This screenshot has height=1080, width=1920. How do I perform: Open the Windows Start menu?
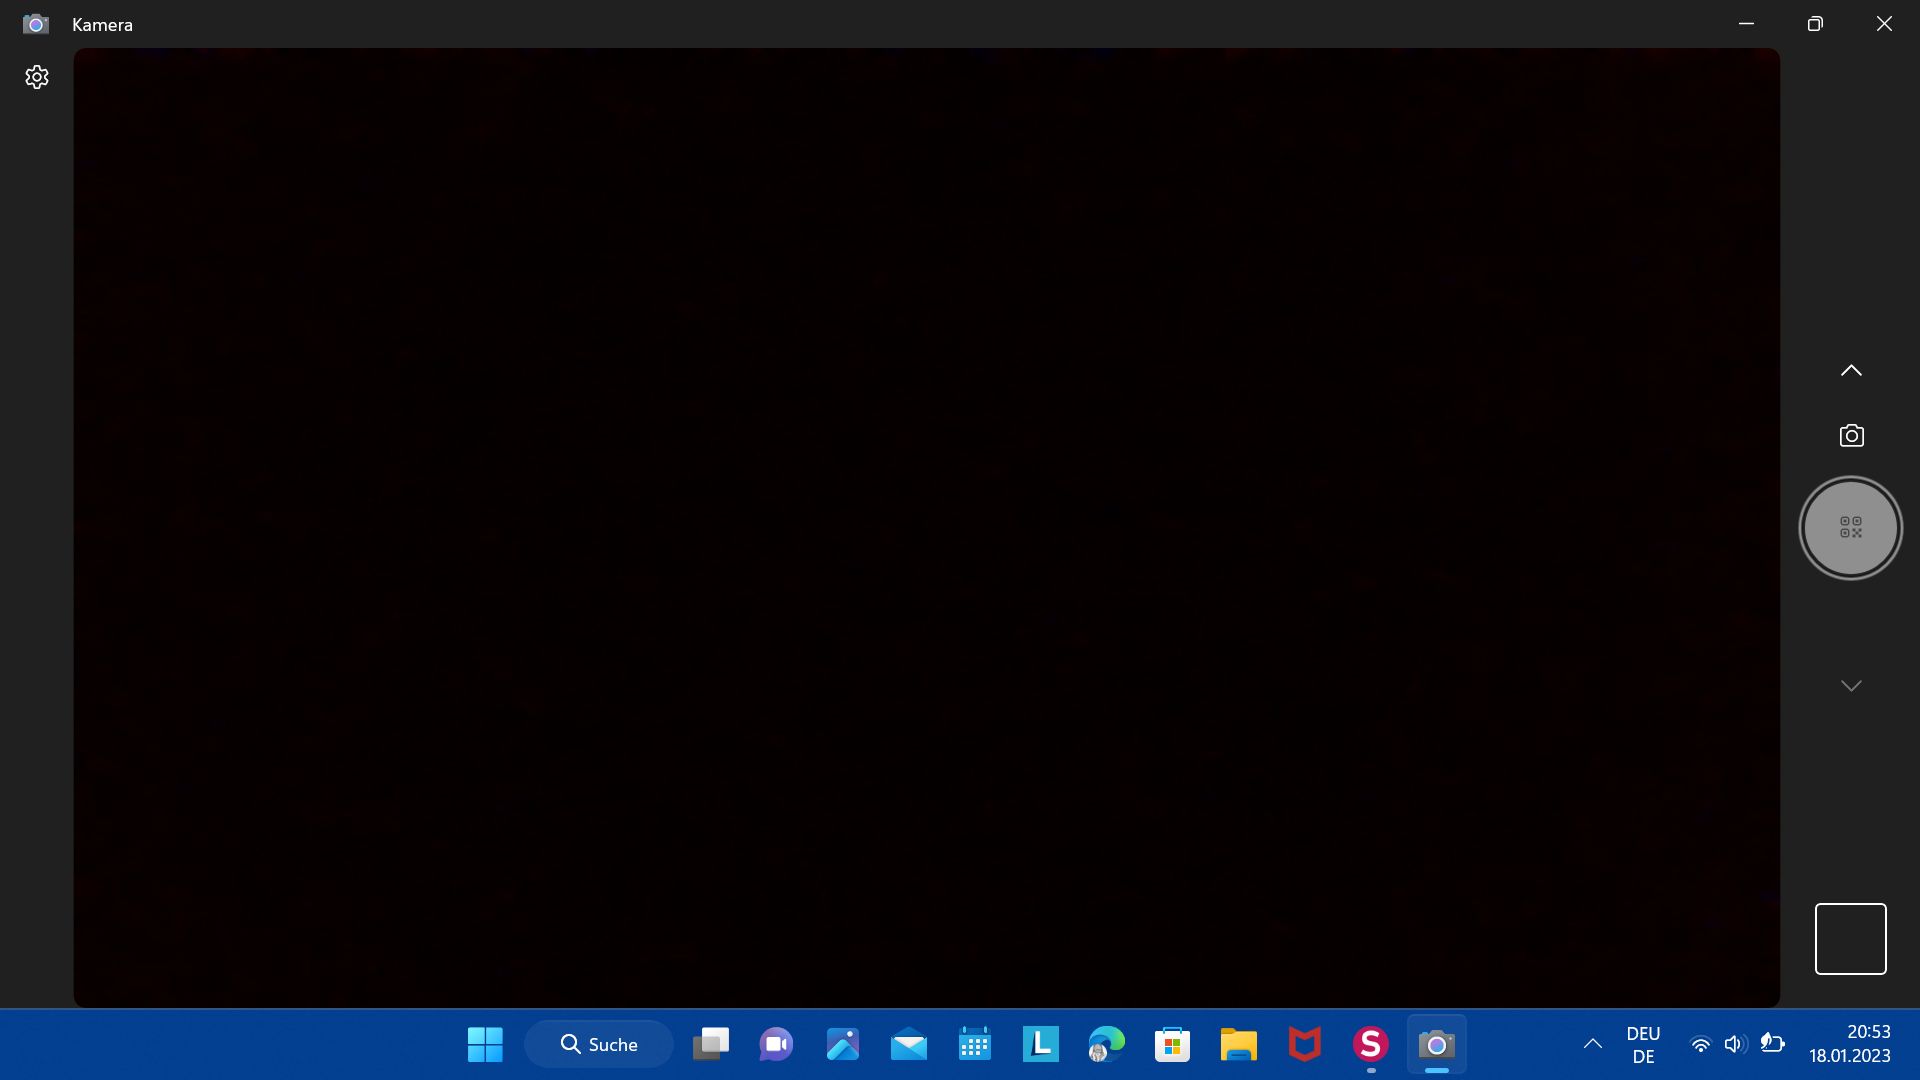[485, 1045]
